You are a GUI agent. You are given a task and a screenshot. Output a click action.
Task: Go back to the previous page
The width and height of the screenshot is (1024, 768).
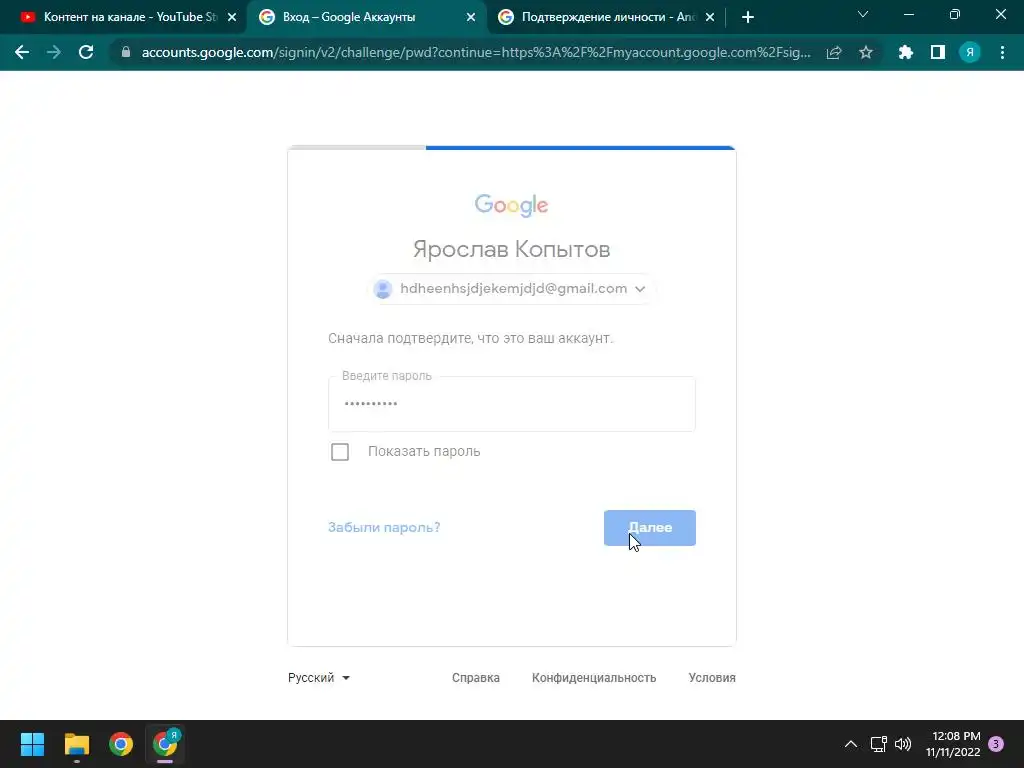[22, 52]
